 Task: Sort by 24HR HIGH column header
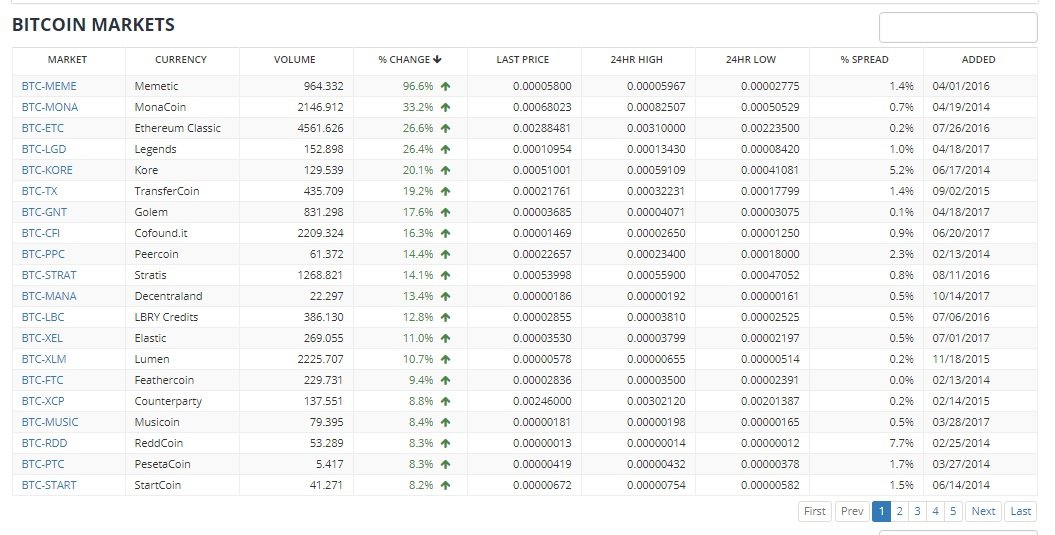[x=636, y=59]
